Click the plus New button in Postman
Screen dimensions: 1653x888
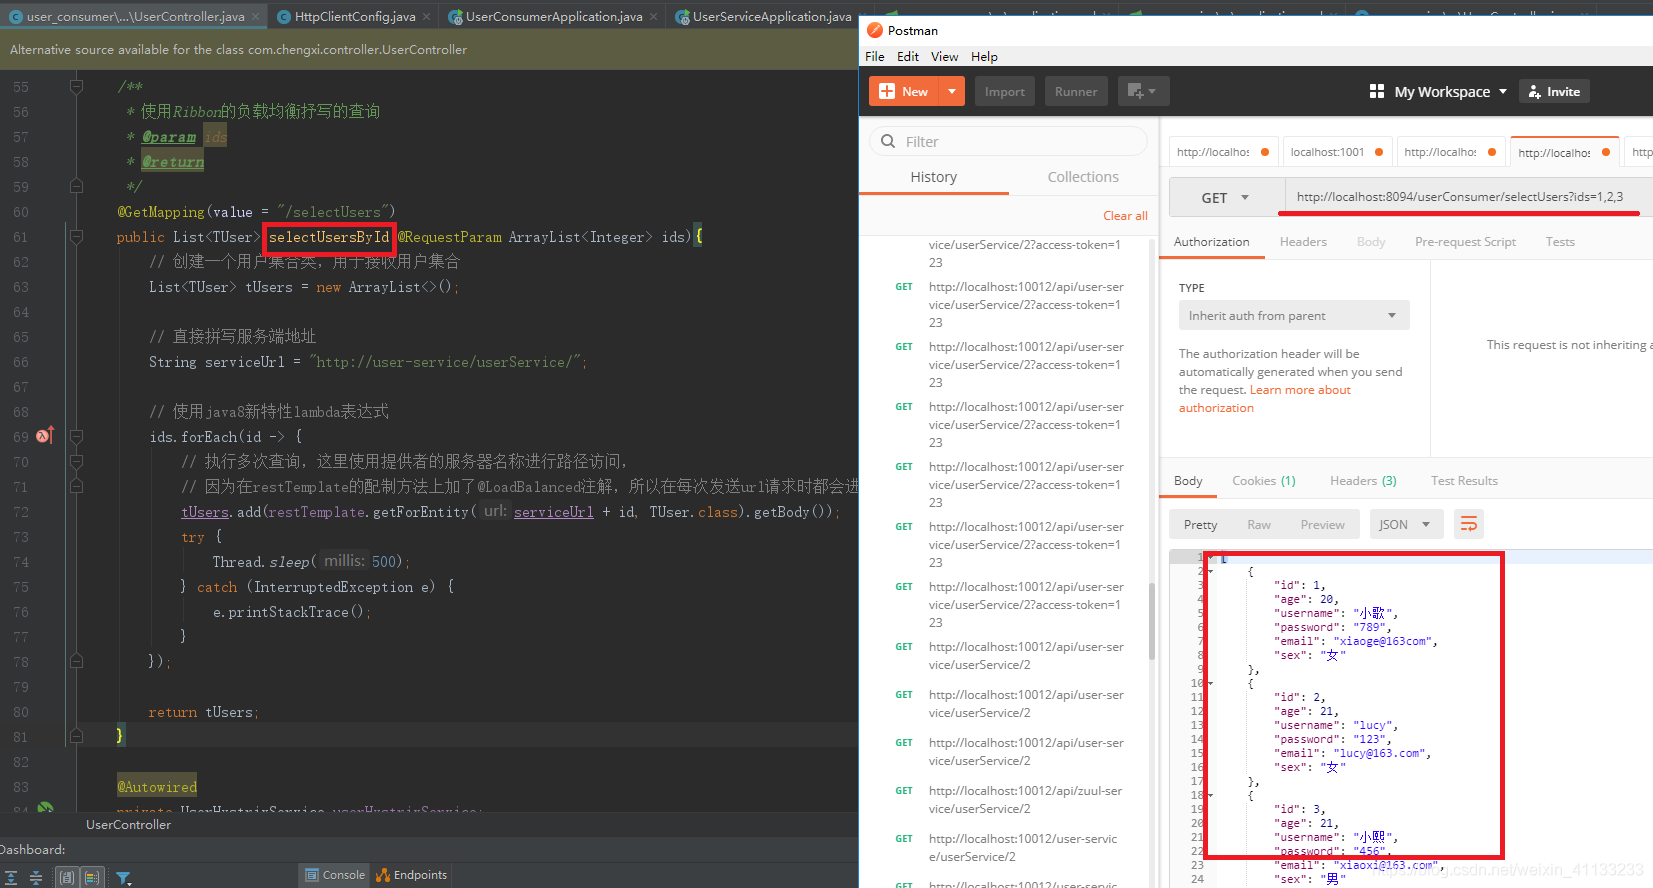click(x=904, y=91)
